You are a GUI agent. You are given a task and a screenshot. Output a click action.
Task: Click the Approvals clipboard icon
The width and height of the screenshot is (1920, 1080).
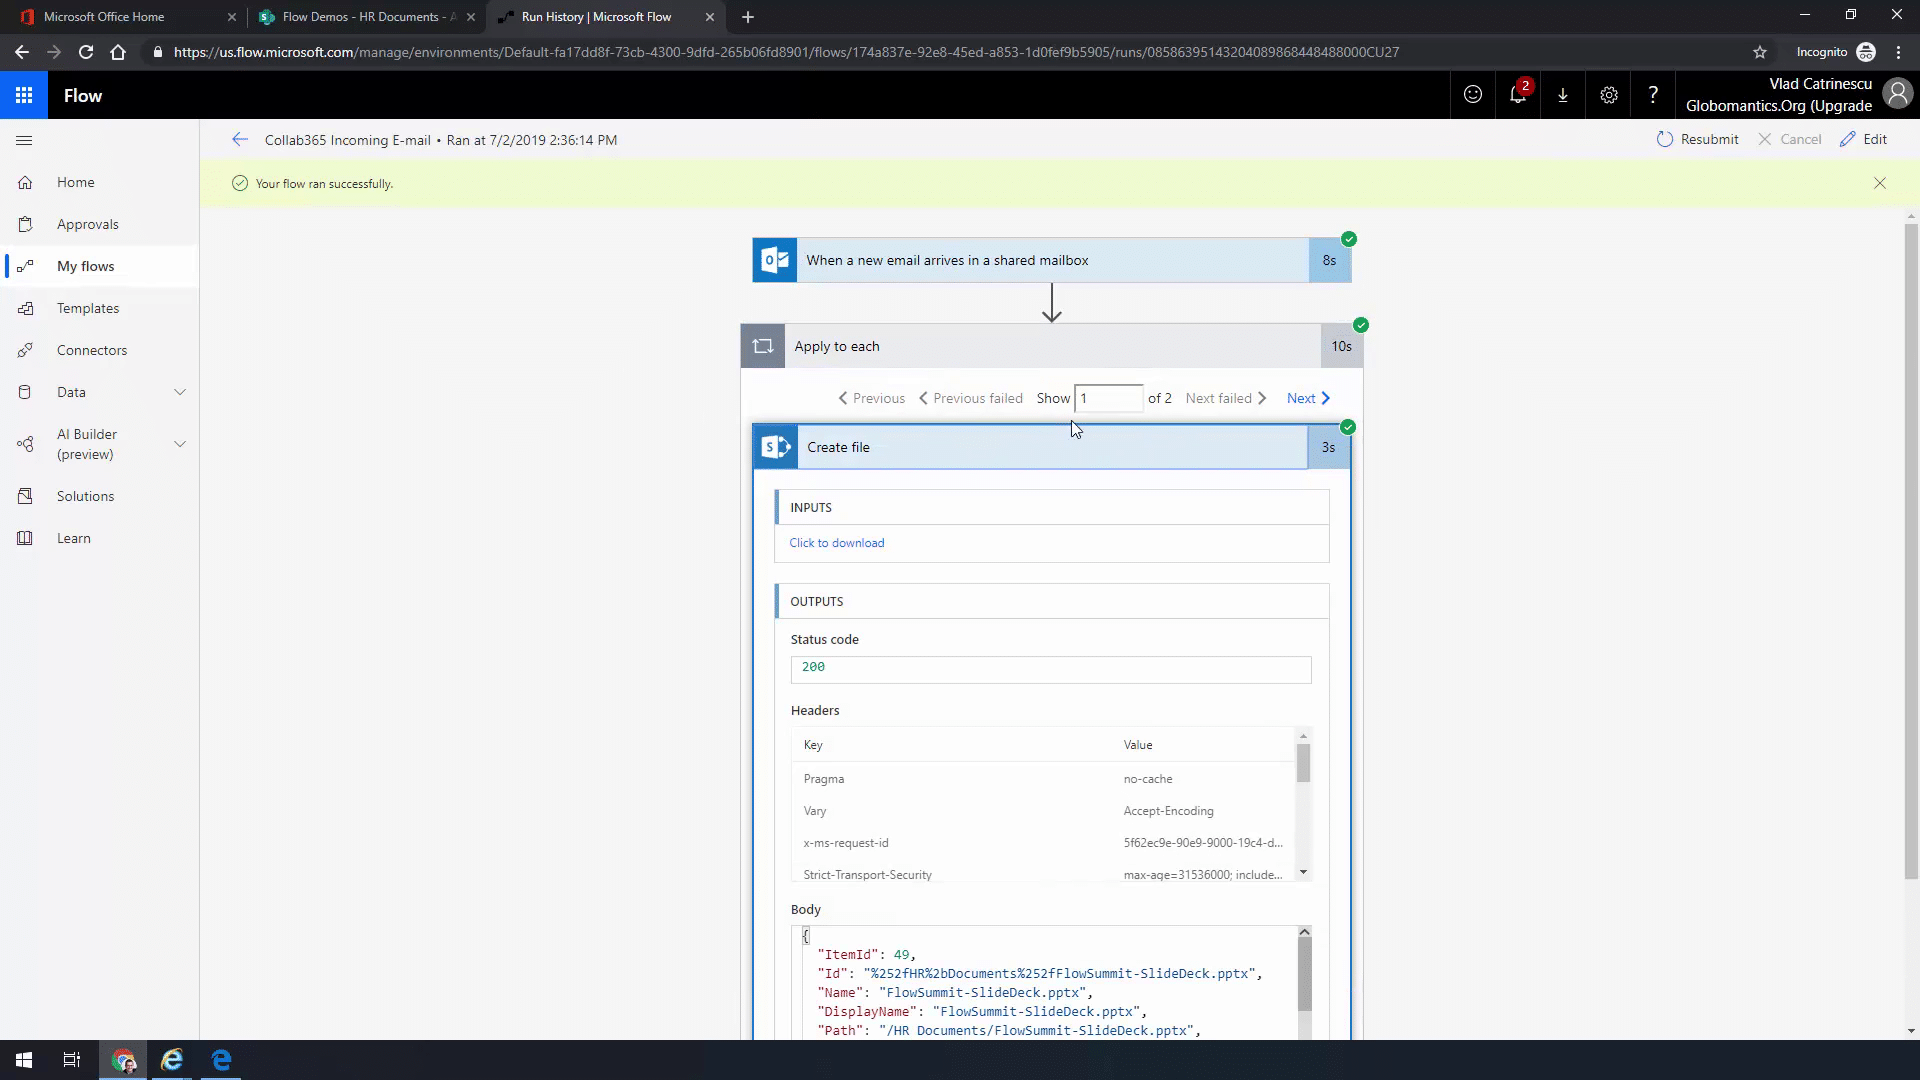25,224
